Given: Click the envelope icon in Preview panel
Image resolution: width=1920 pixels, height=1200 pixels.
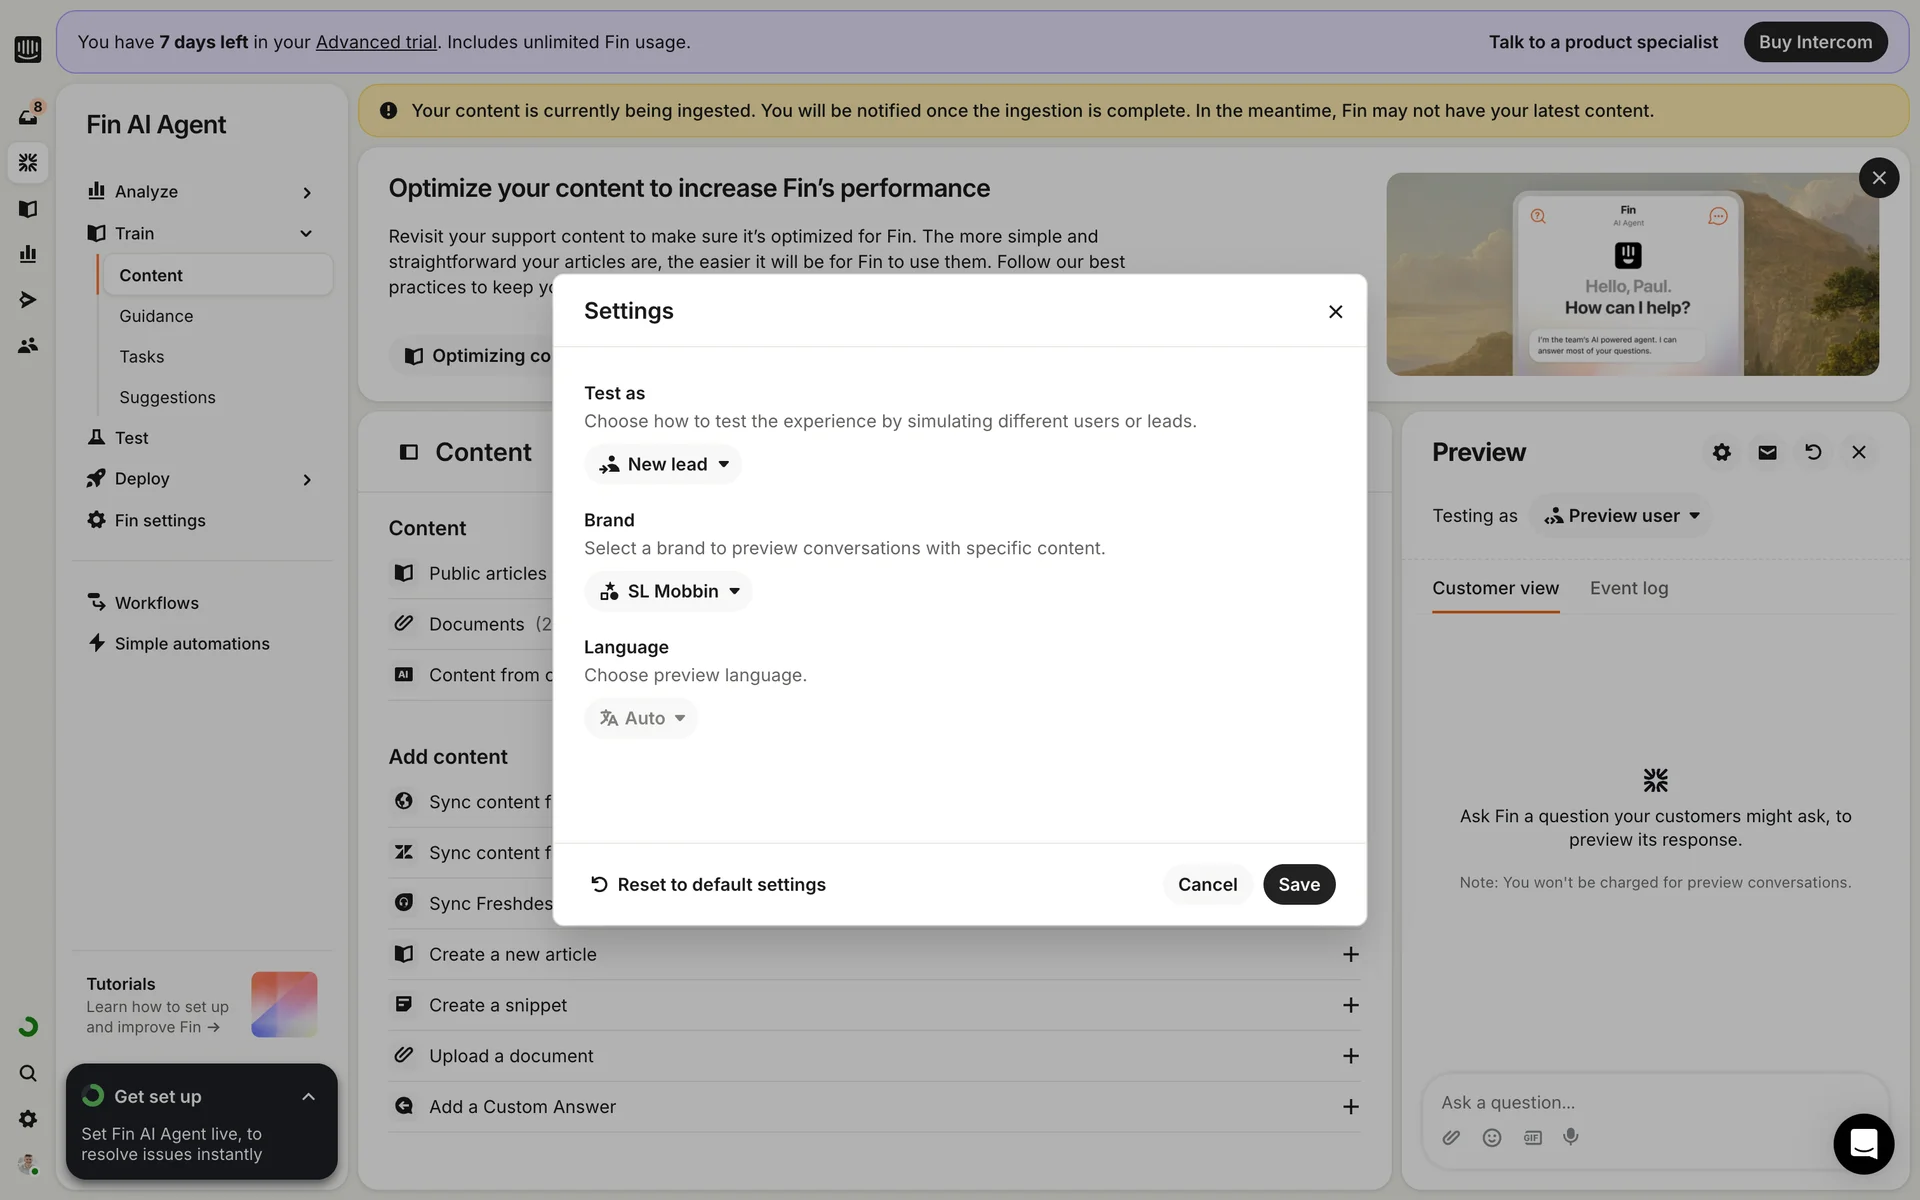Looking at the screenshot, I should click(x=1767, y=452).
